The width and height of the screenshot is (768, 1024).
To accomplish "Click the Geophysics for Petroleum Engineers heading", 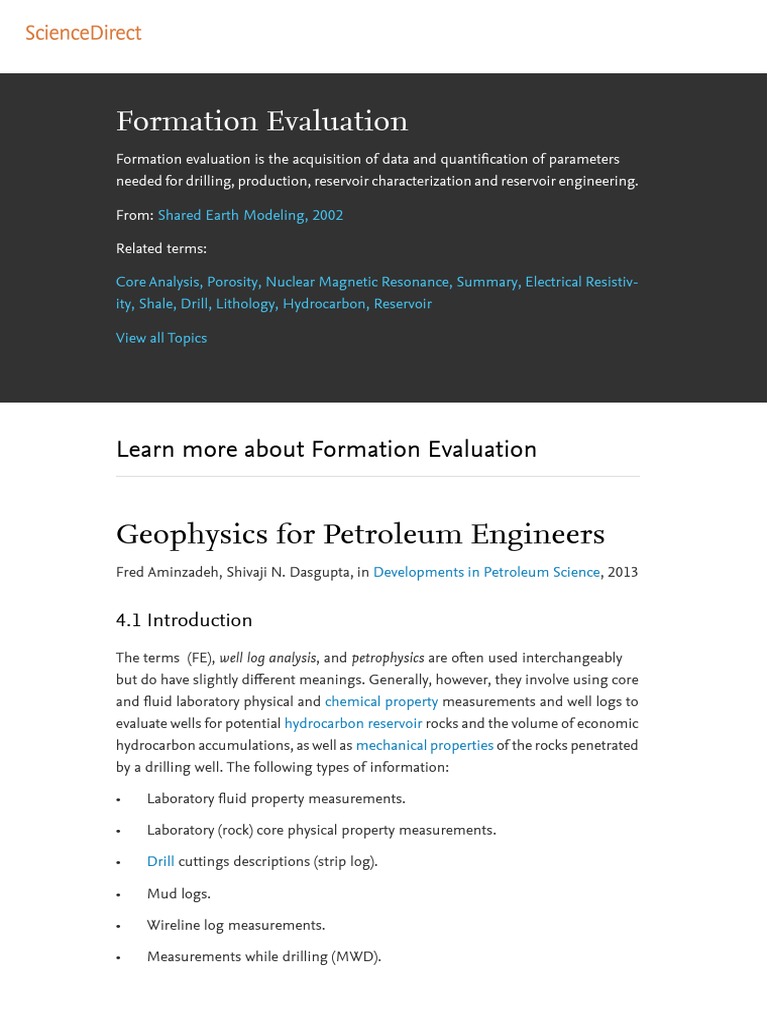I will click(360, 534).
